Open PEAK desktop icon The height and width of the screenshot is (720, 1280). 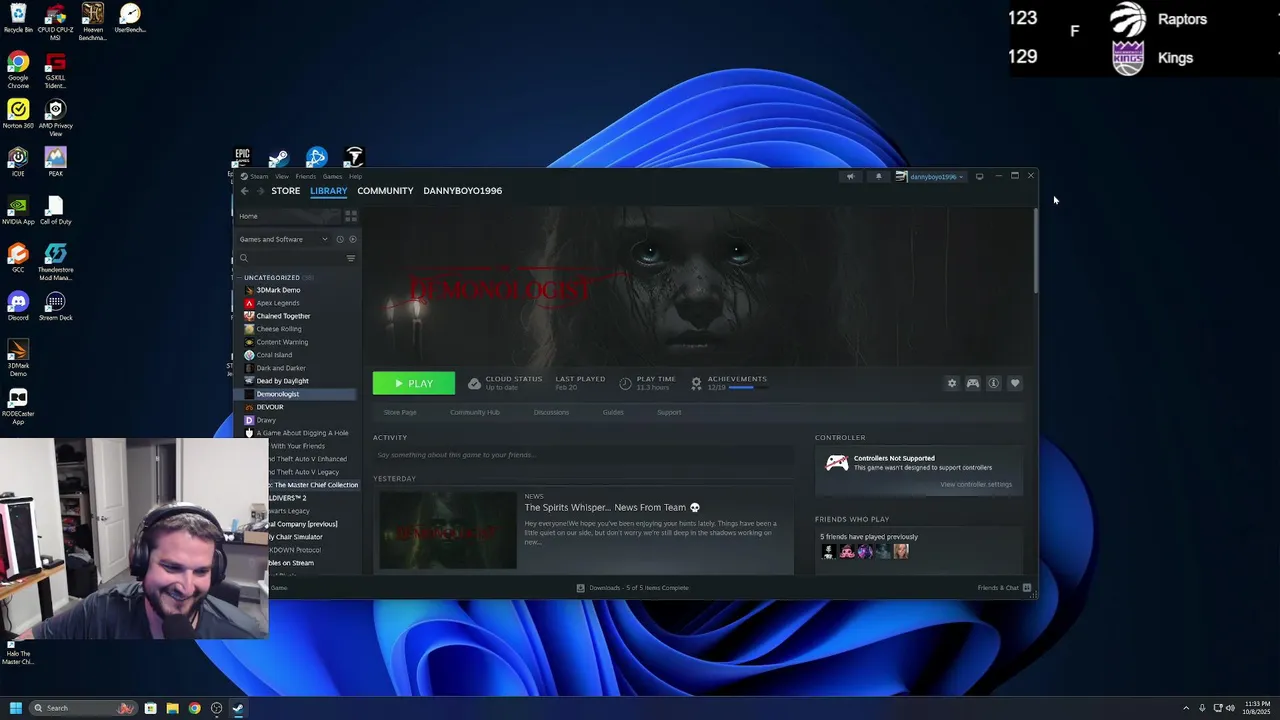click(55, 157)
